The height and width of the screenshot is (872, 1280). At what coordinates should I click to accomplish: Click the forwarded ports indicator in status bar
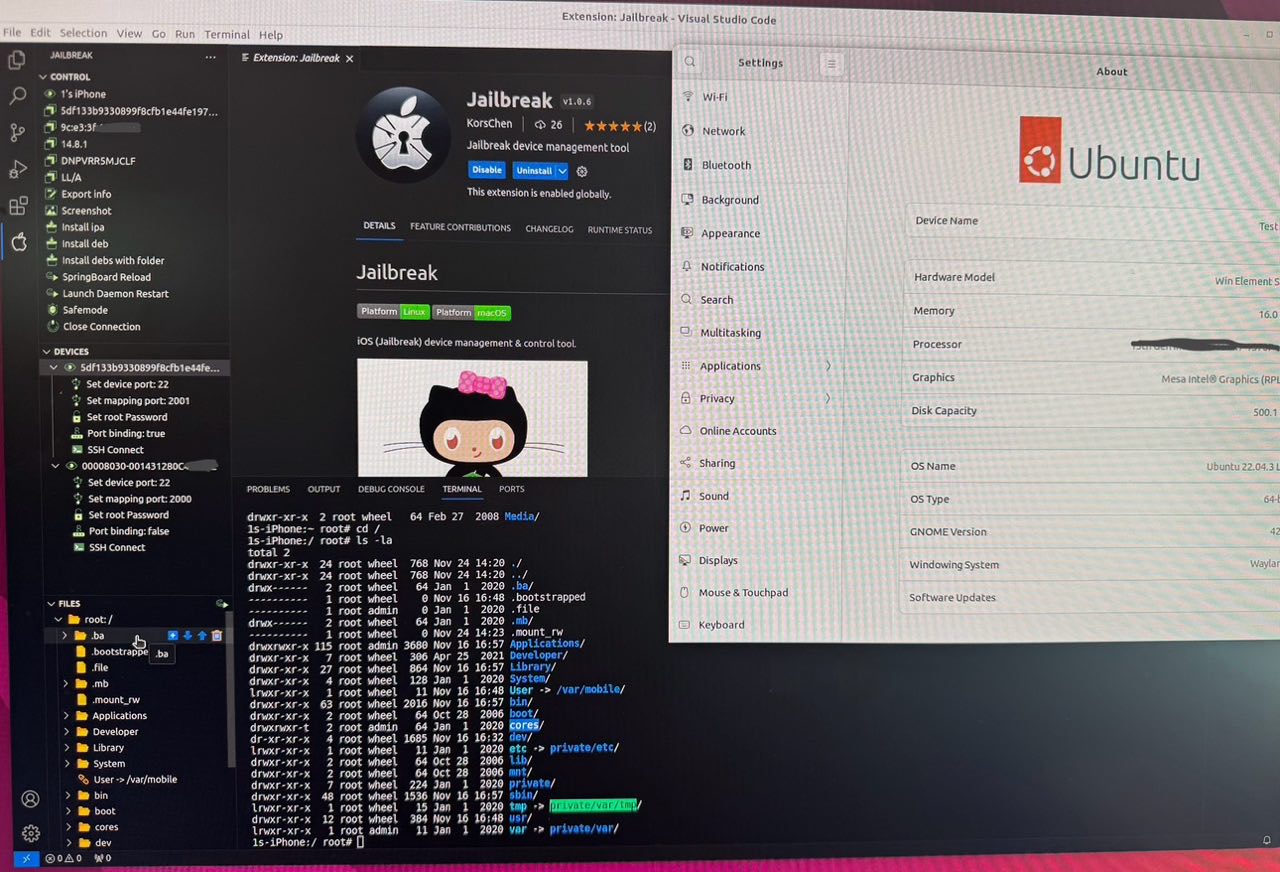coord(102,858)
